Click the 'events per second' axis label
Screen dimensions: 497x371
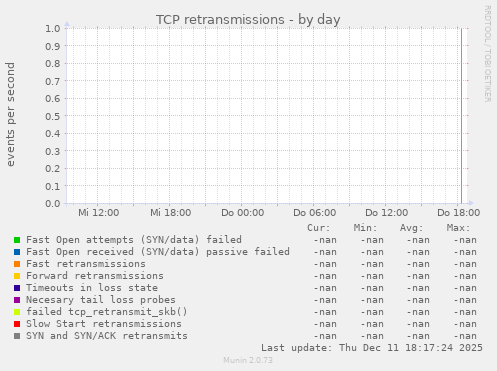[x=11, y=114]
